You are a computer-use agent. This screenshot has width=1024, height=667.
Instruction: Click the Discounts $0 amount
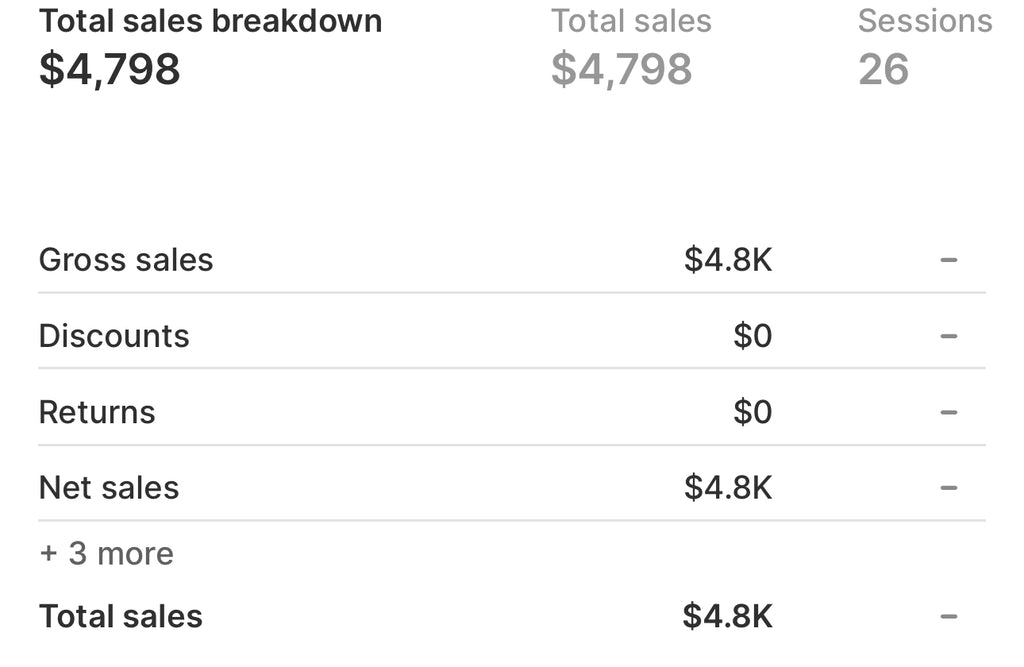(x=752, y=336)
